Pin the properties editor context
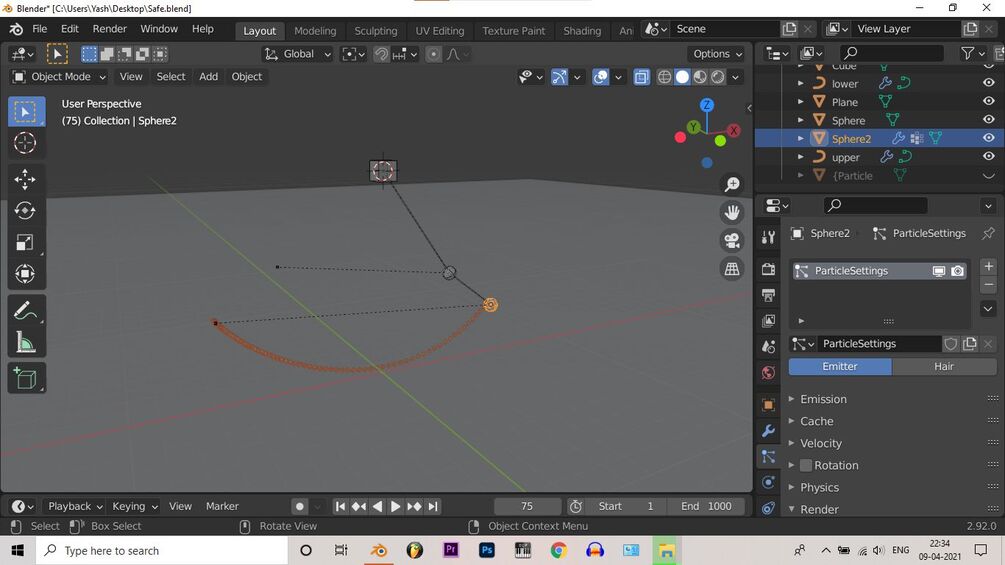The image size is (1005, 565). pos(988,233)
